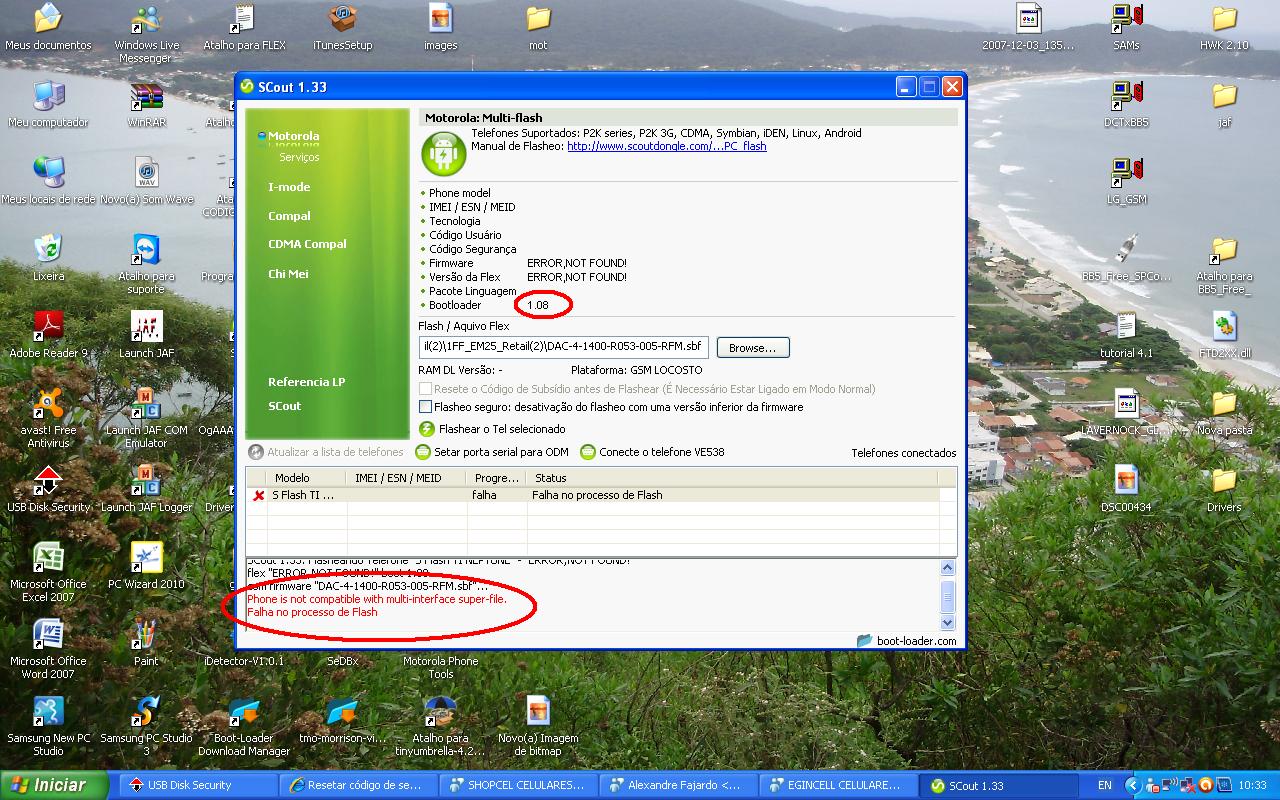Switch to Resetar código taskbar window

[x=358, y=785]
